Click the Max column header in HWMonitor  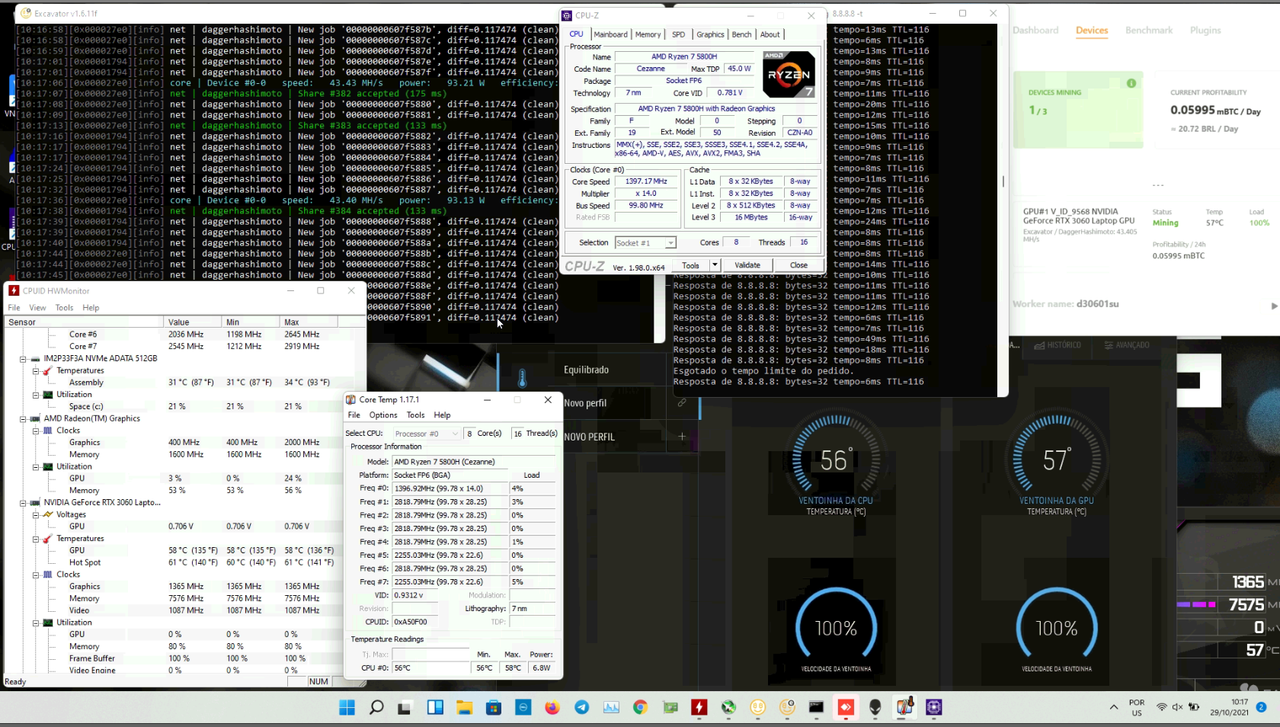(x=310, y=322)
